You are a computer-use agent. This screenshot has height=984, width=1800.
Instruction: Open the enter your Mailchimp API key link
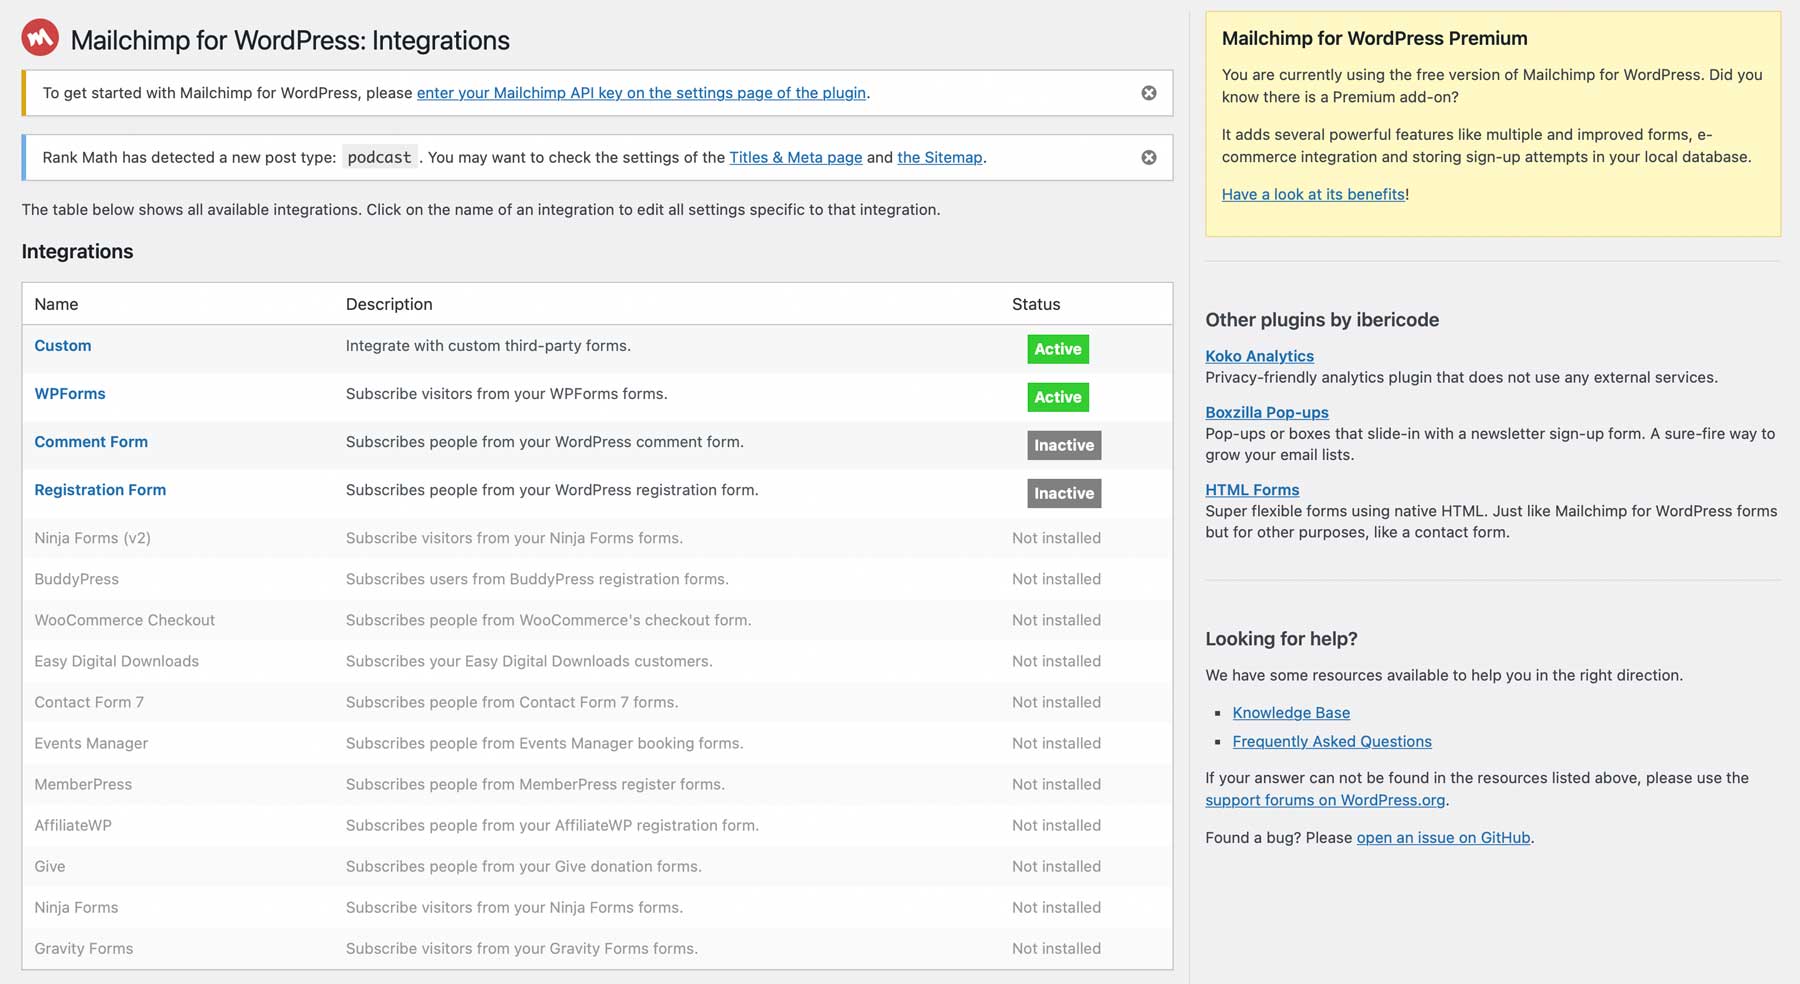coord(641,93)
